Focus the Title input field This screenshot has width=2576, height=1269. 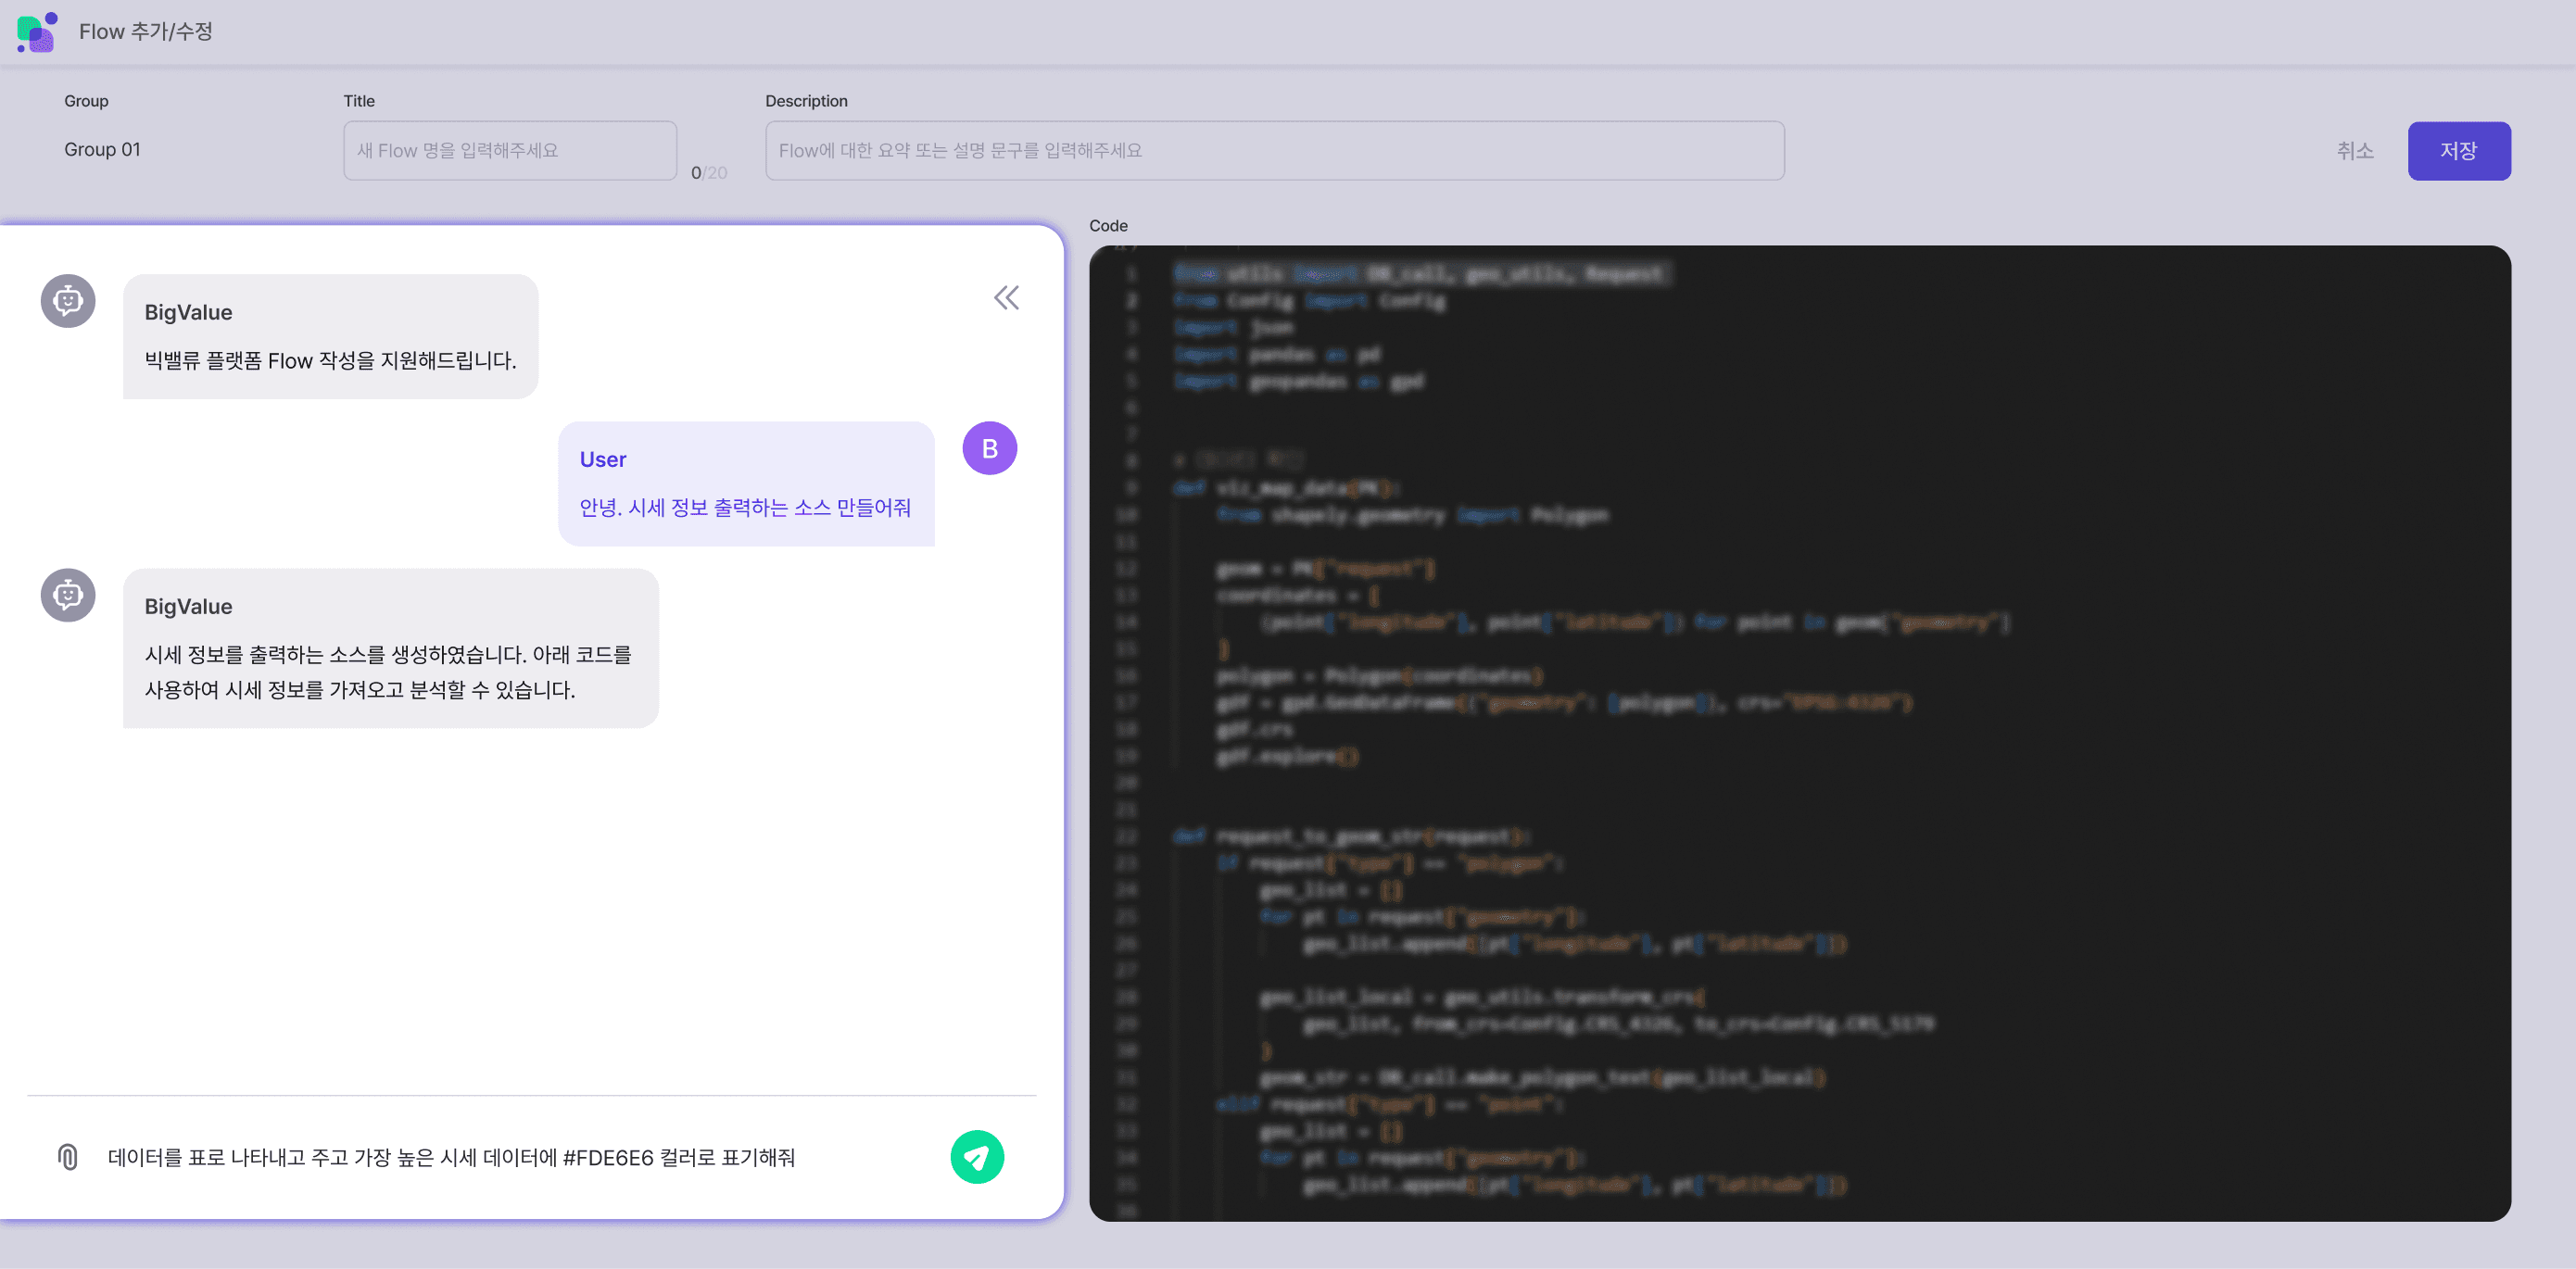[x=510, y=150]
